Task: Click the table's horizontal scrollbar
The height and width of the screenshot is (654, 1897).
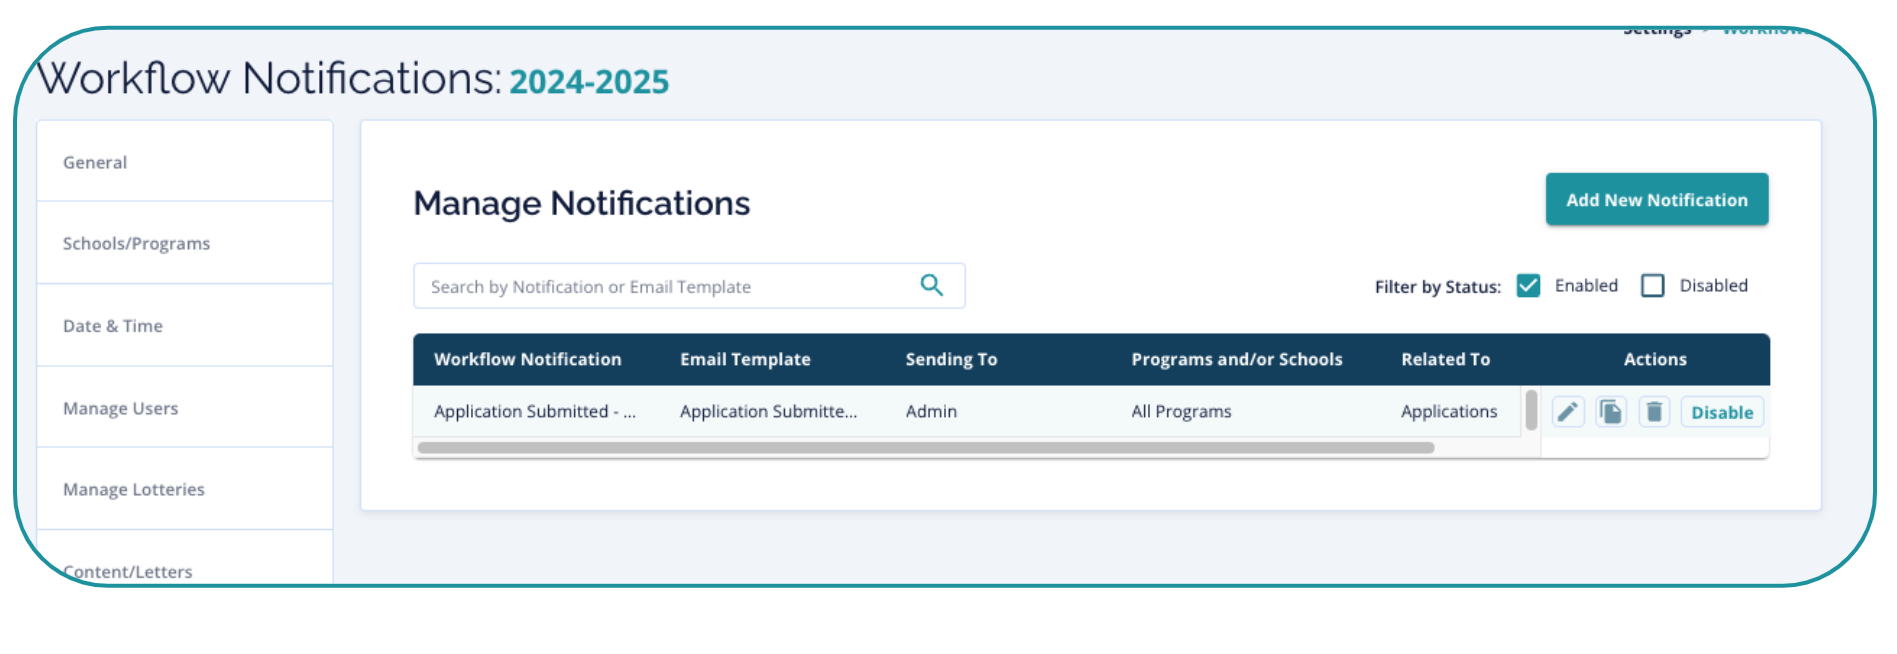Action: tap(925, 448)
